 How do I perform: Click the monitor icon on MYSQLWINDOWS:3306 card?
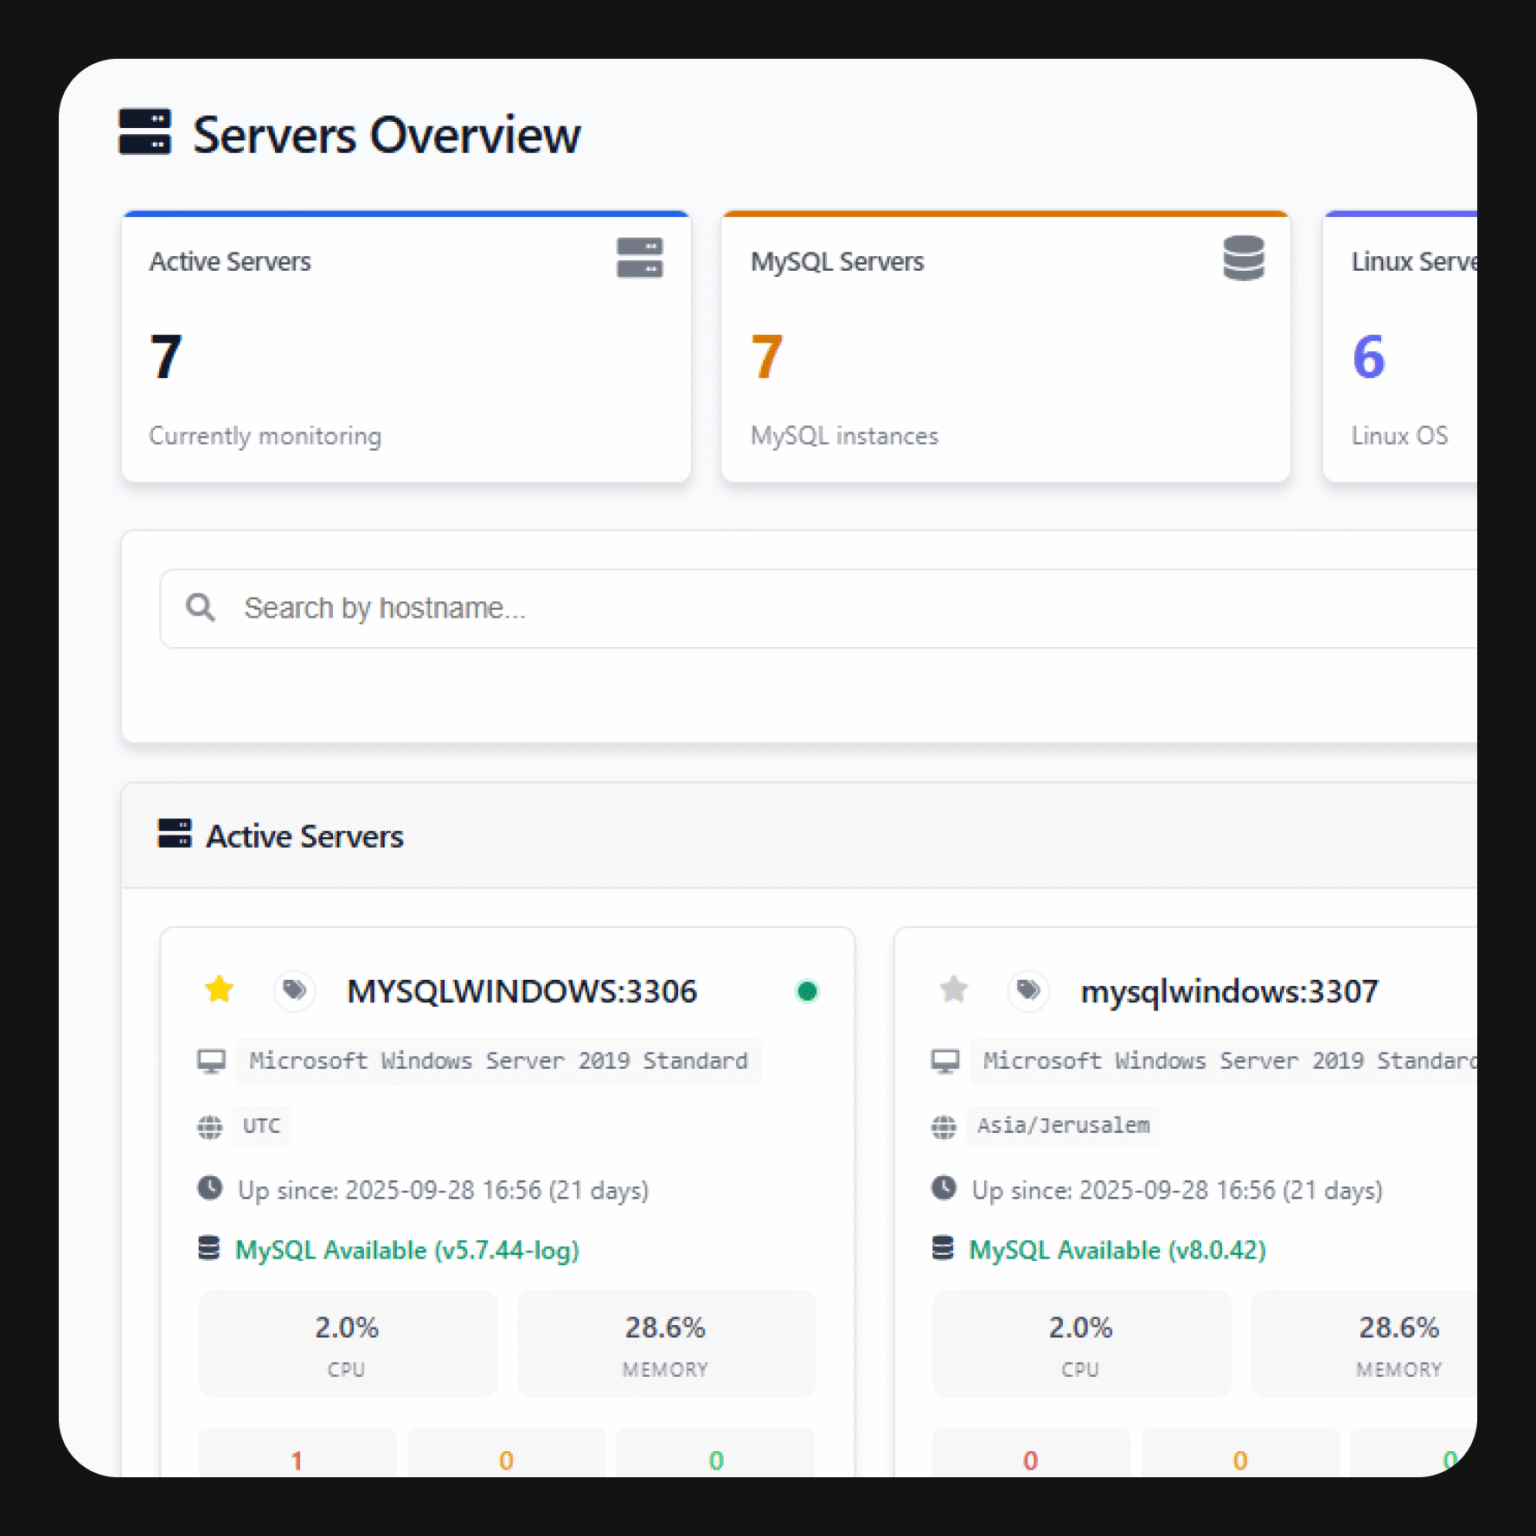click(211, 1061)
